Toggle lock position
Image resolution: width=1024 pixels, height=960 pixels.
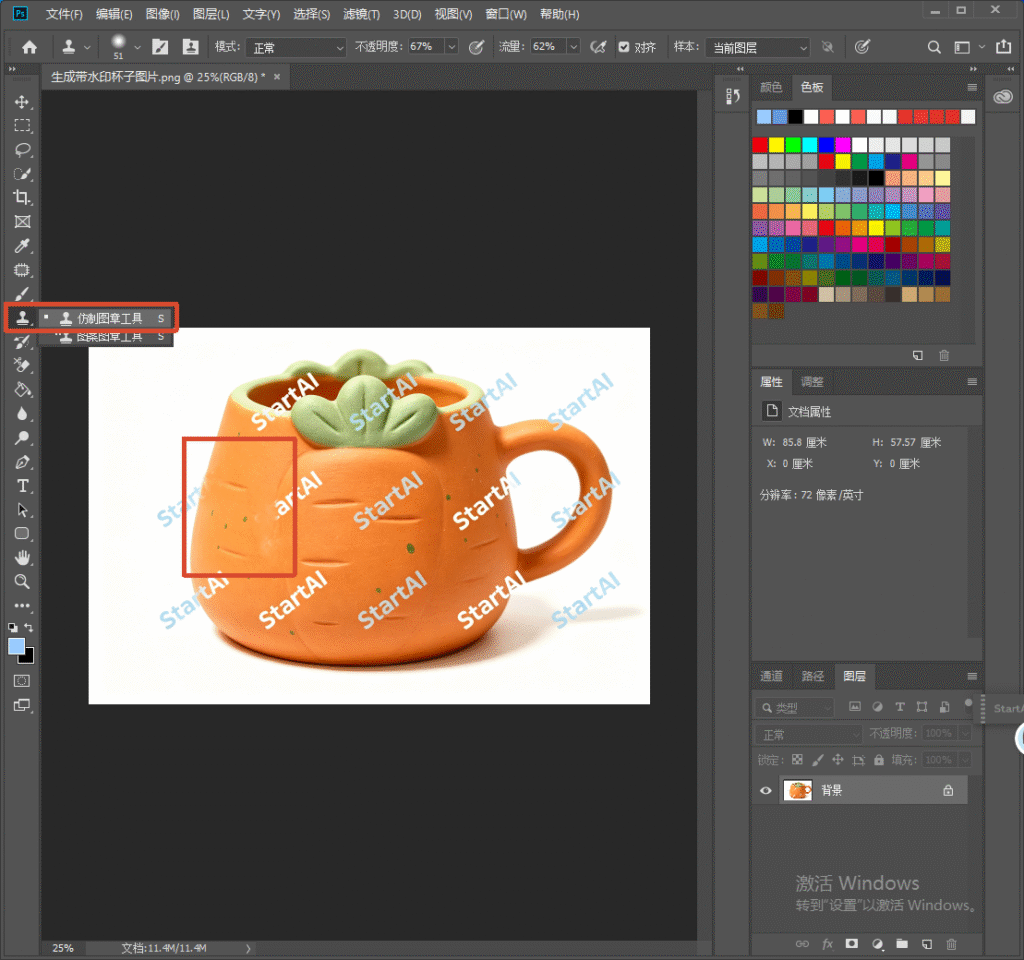click(838, 760)
